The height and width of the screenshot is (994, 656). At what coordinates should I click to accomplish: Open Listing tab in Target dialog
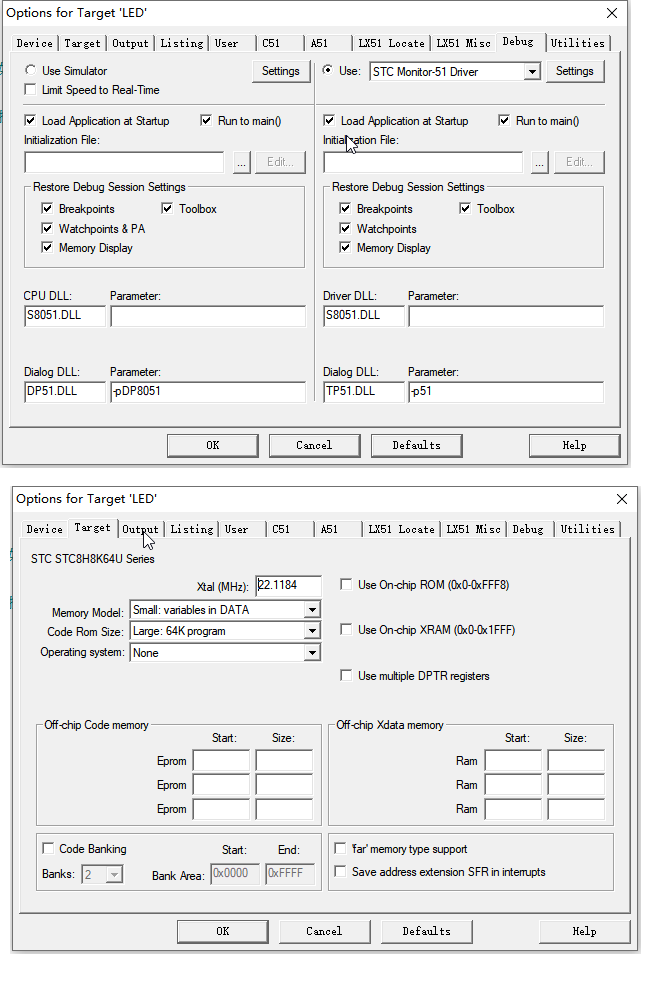pos(191,529)
